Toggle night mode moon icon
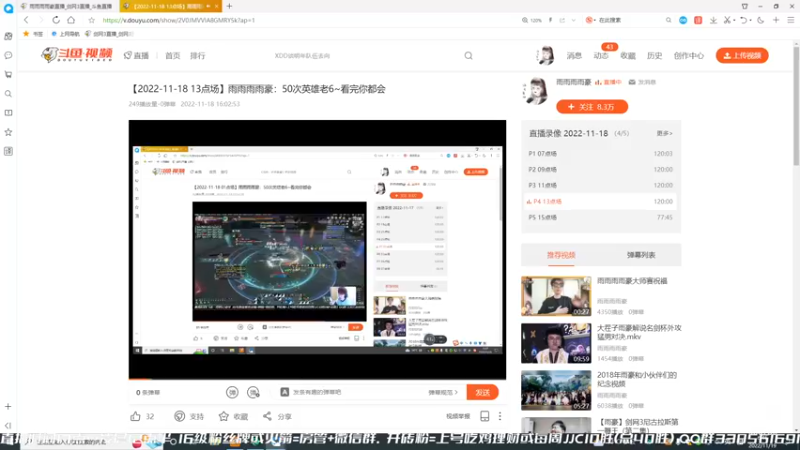Screen dimensions: 800x450 [x=761, y=20]
